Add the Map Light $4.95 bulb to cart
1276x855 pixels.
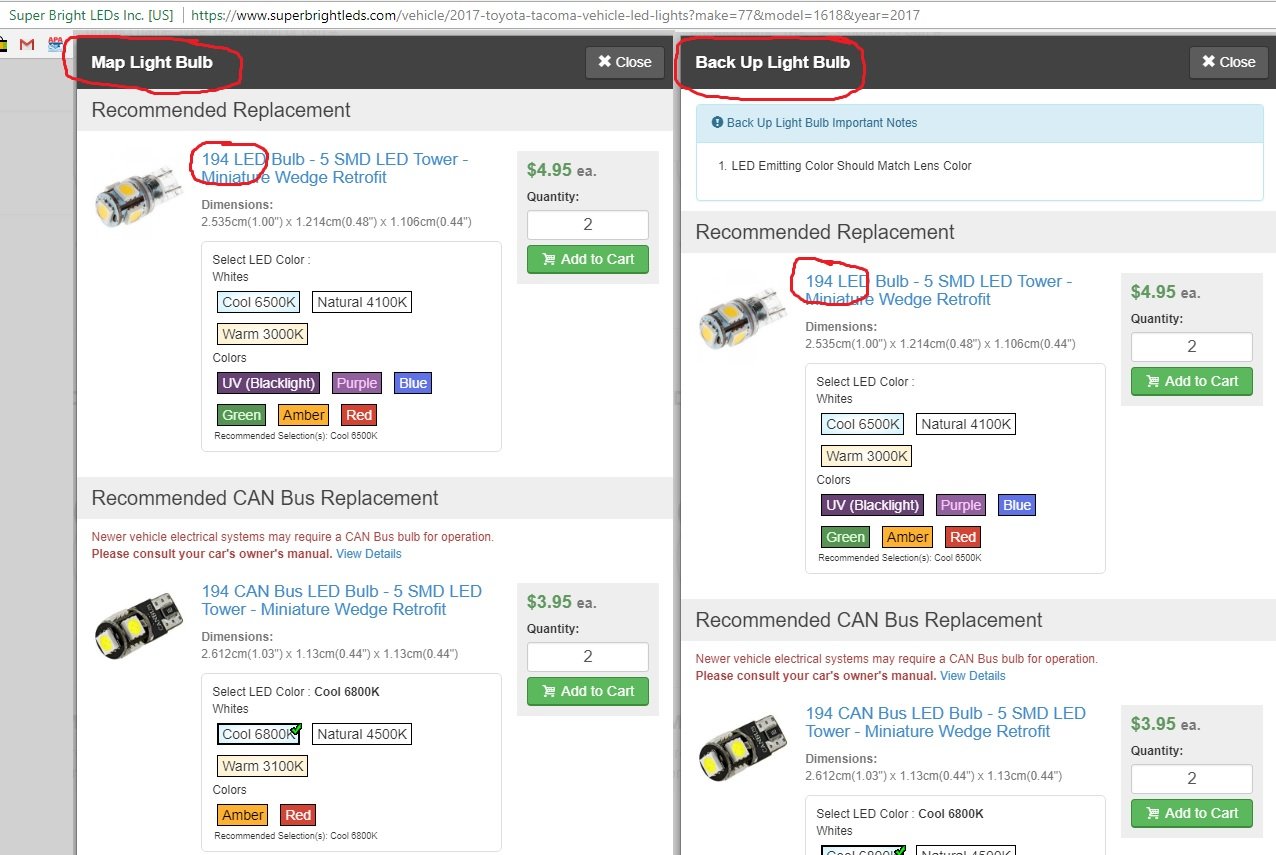pos(588,259)
